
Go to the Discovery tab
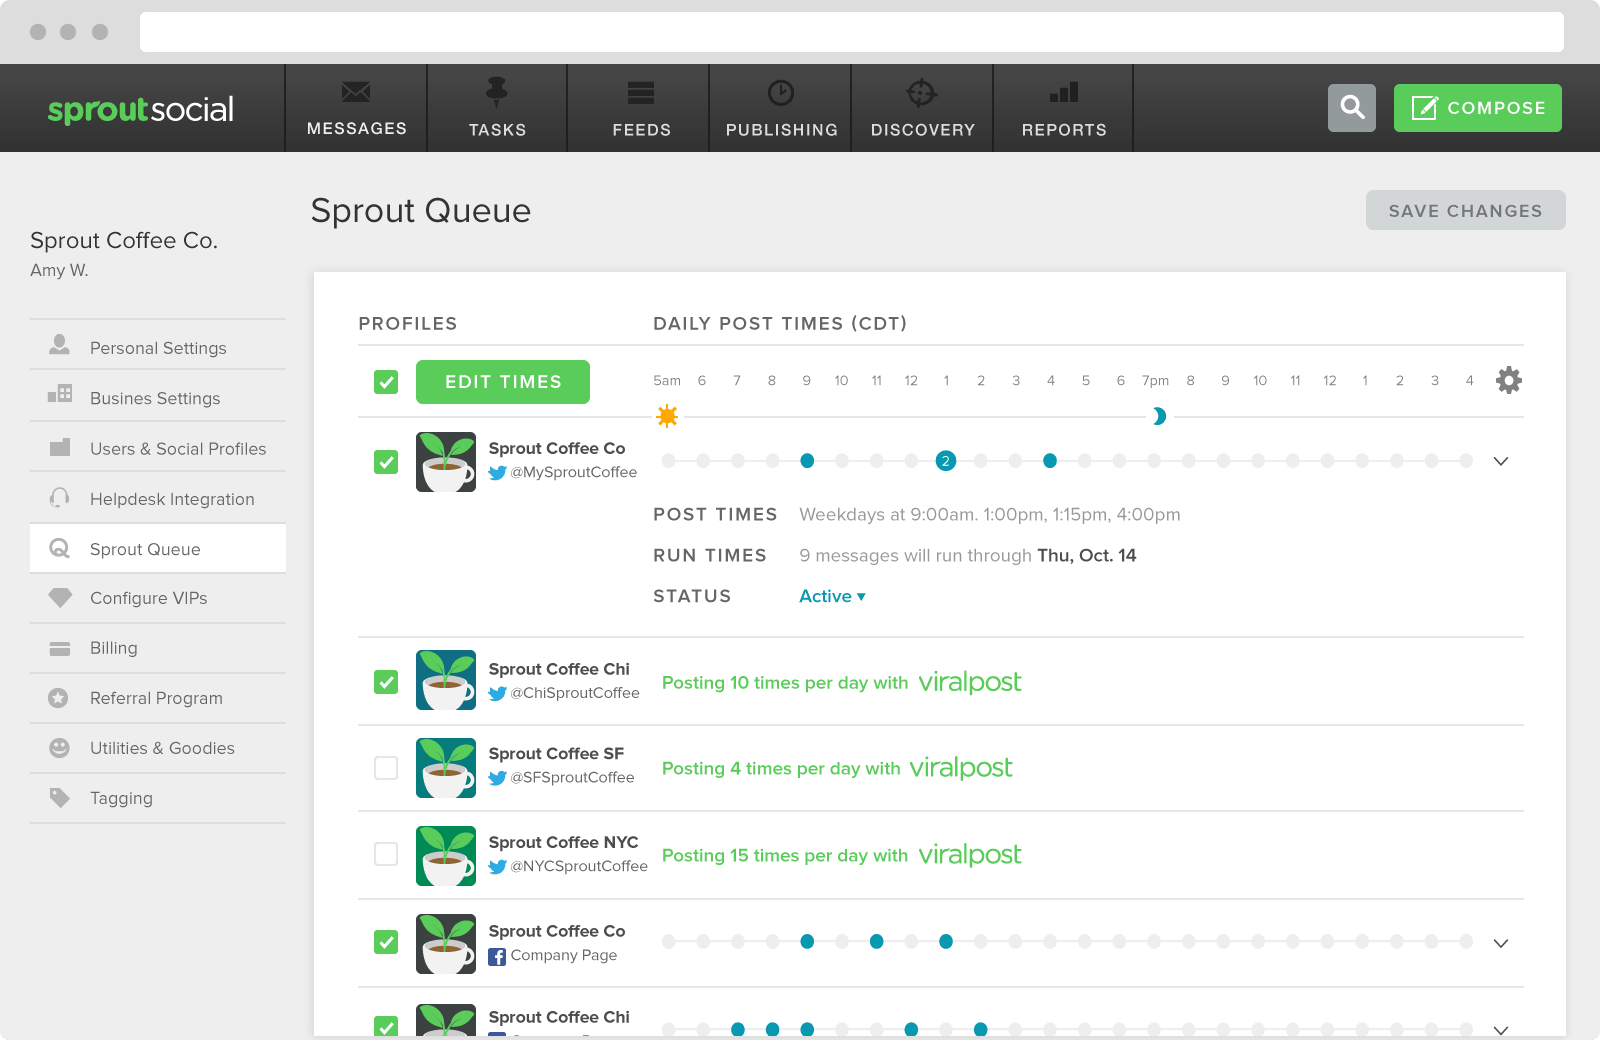click(922, 108)
